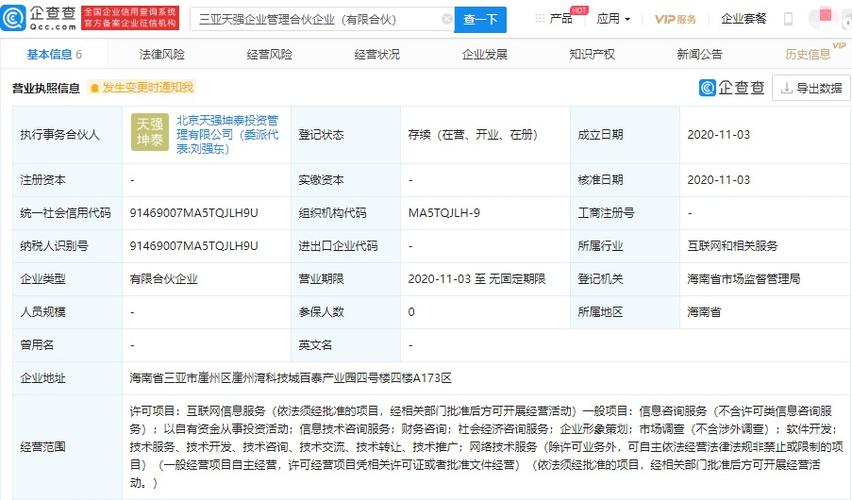Click the 成立日期 value 2020-11-03
Viewport: 852px width, 500px height.
[x=718, y=135]
